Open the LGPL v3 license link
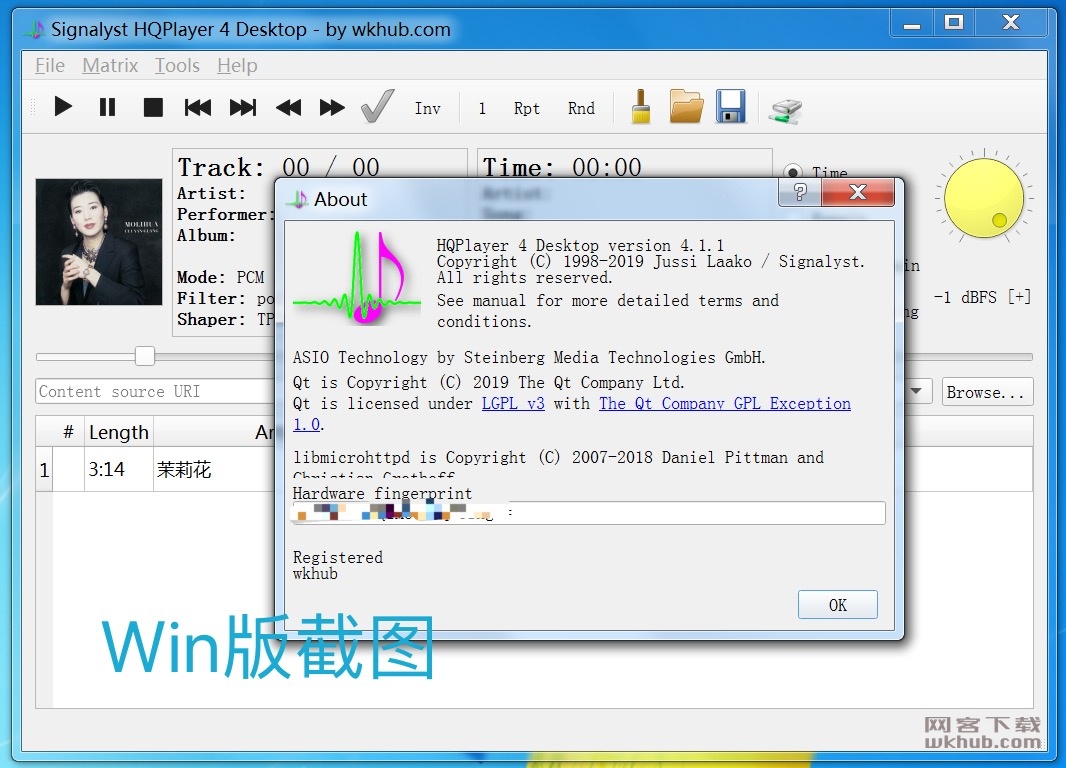This screenshot has height=768, width=1066. coord(513,404)
